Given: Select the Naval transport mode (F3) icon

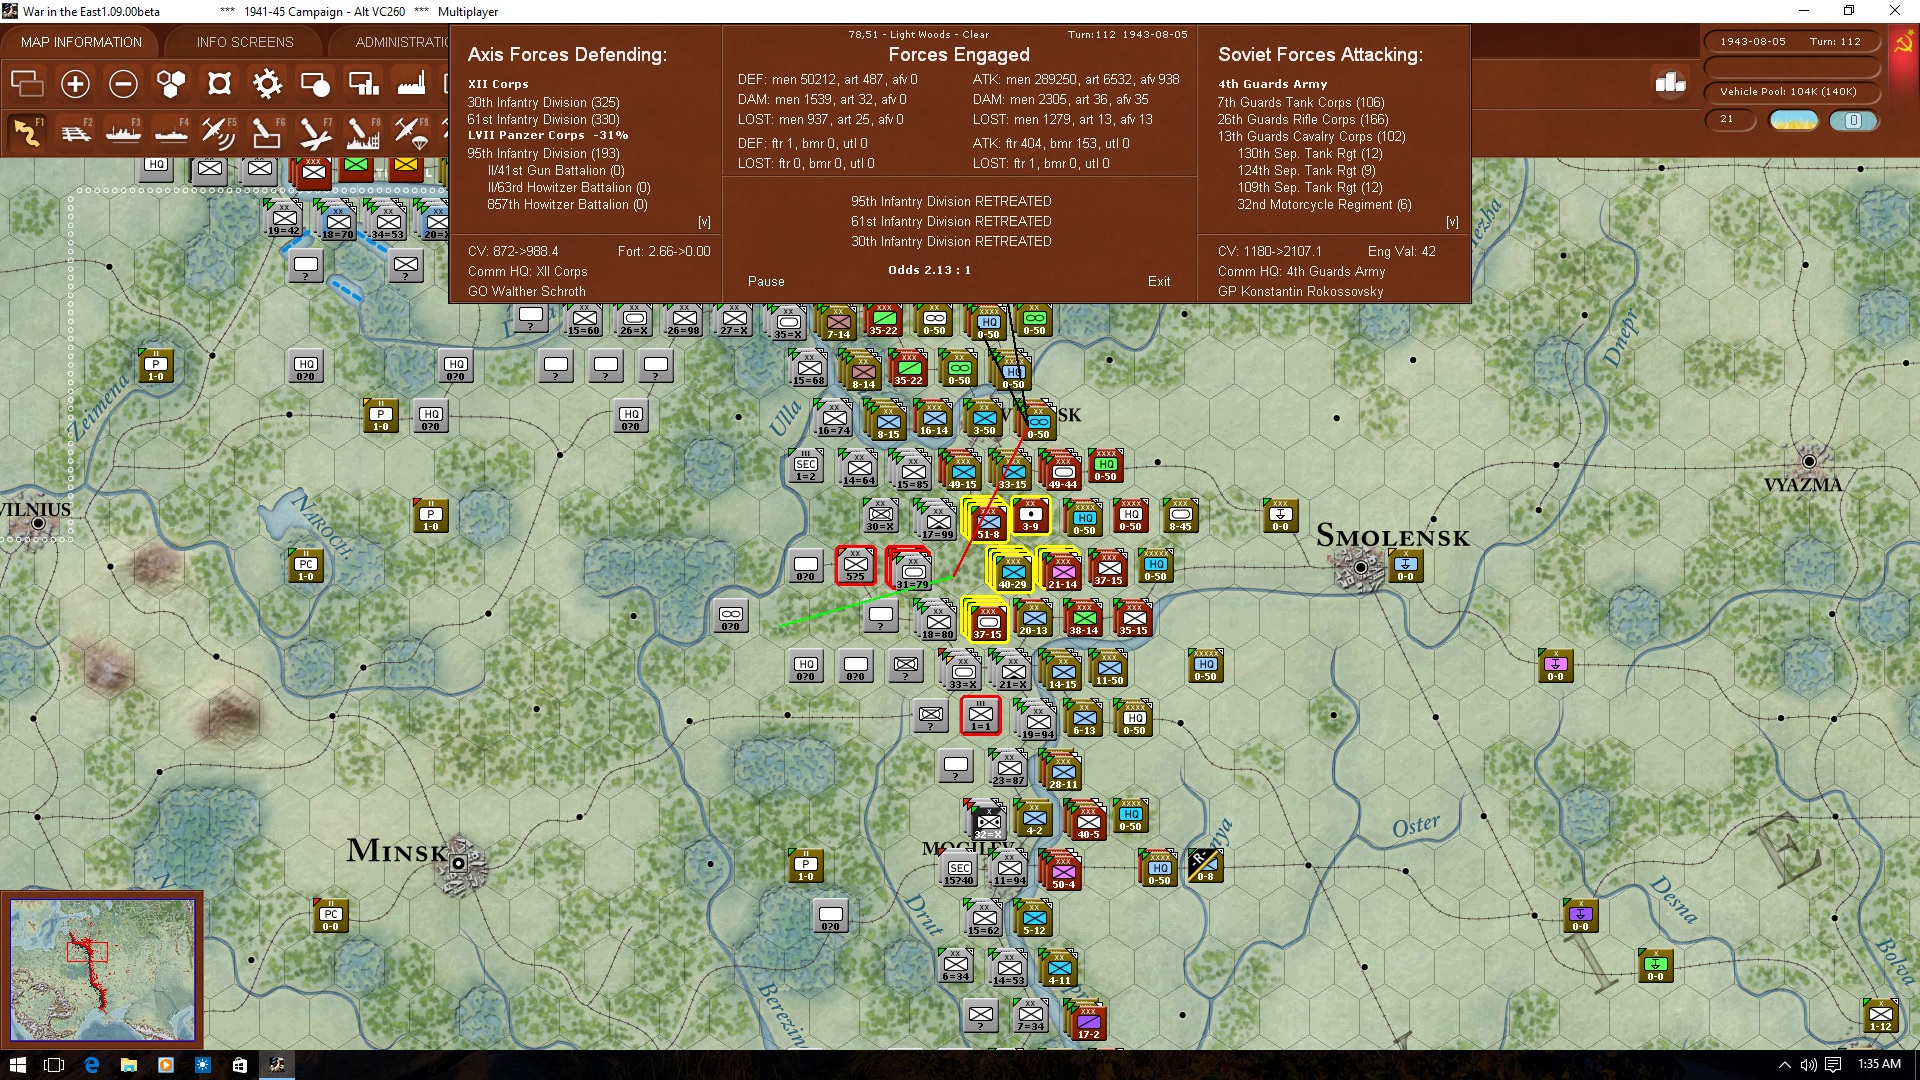Looking at the screenshot, I should click(123, 133).
